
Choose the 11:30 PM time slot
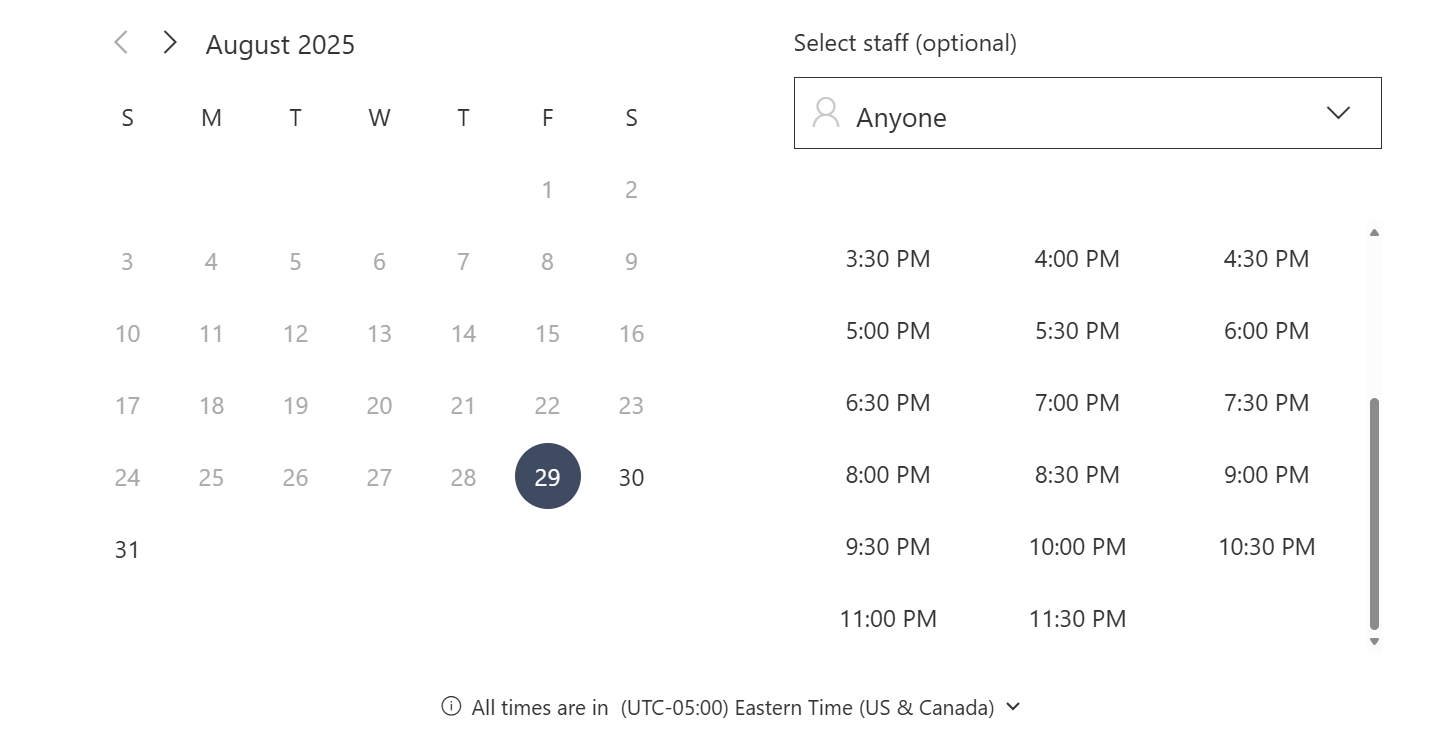tap(1077, 619)
